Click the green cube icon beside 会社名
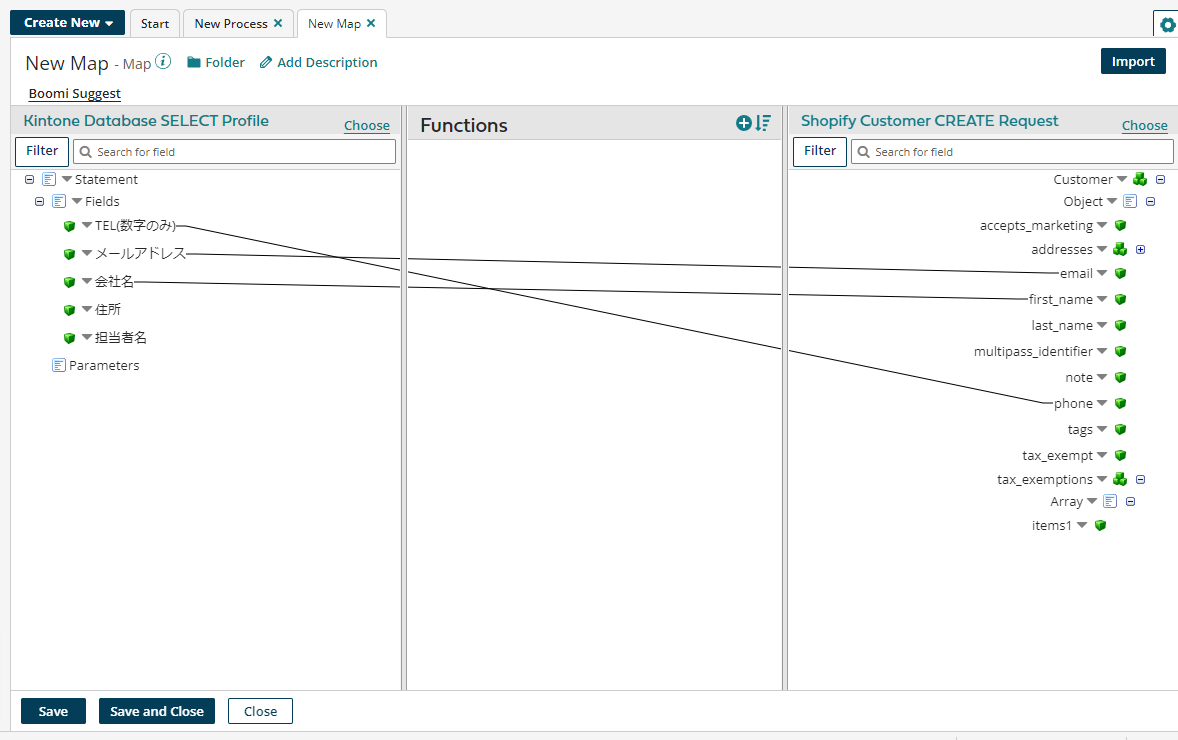This screenshot has width=1178, height=740. coord(70,282)
